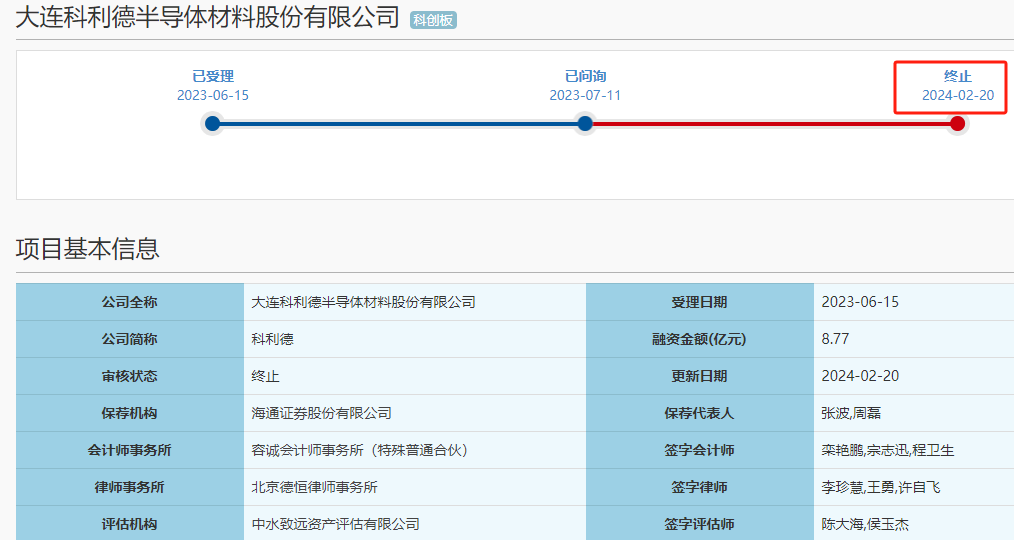Click 中水致远资产评估有限公司 value
Screen dimensions: 1014x540
[335, 524]
